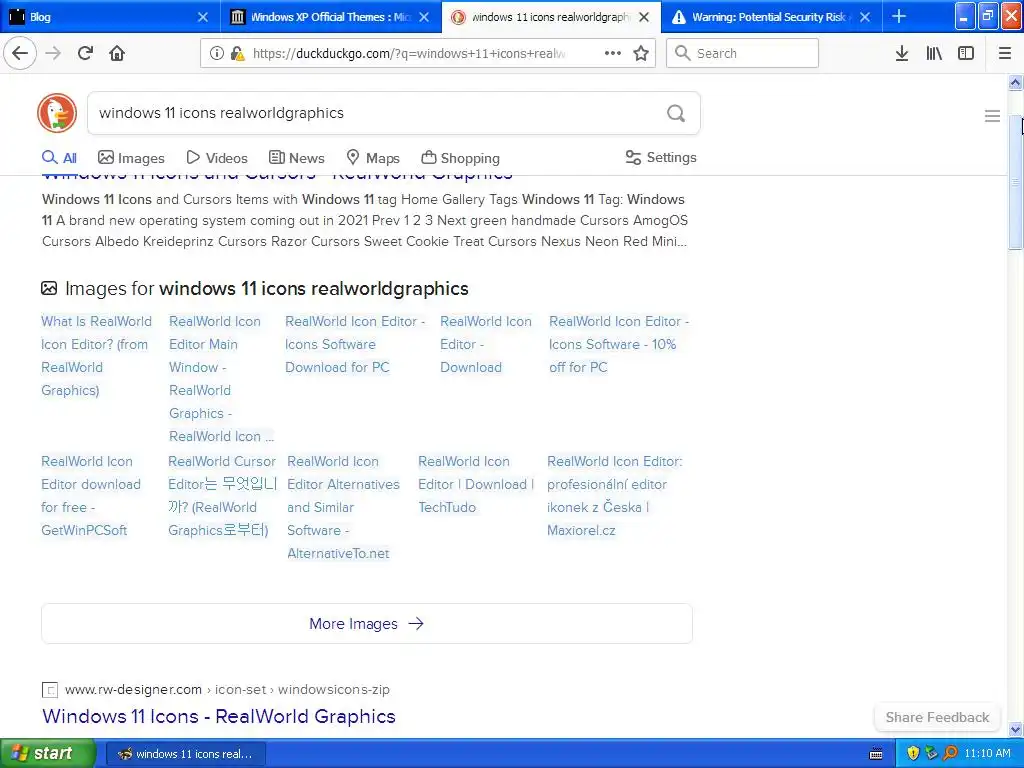
Task: Open the TechTudo download link
Action: pyautogui.click(x=476, y=484)
